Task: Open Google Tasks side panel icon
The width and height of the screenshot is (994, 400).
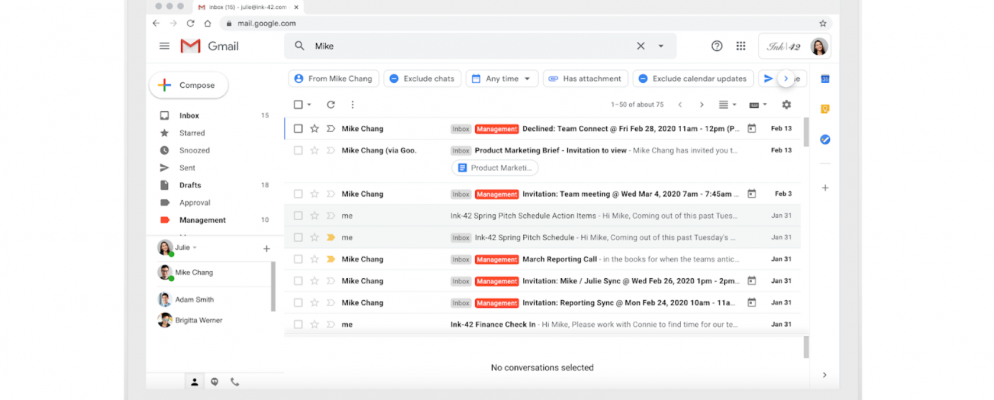Action: pos(825,139)
